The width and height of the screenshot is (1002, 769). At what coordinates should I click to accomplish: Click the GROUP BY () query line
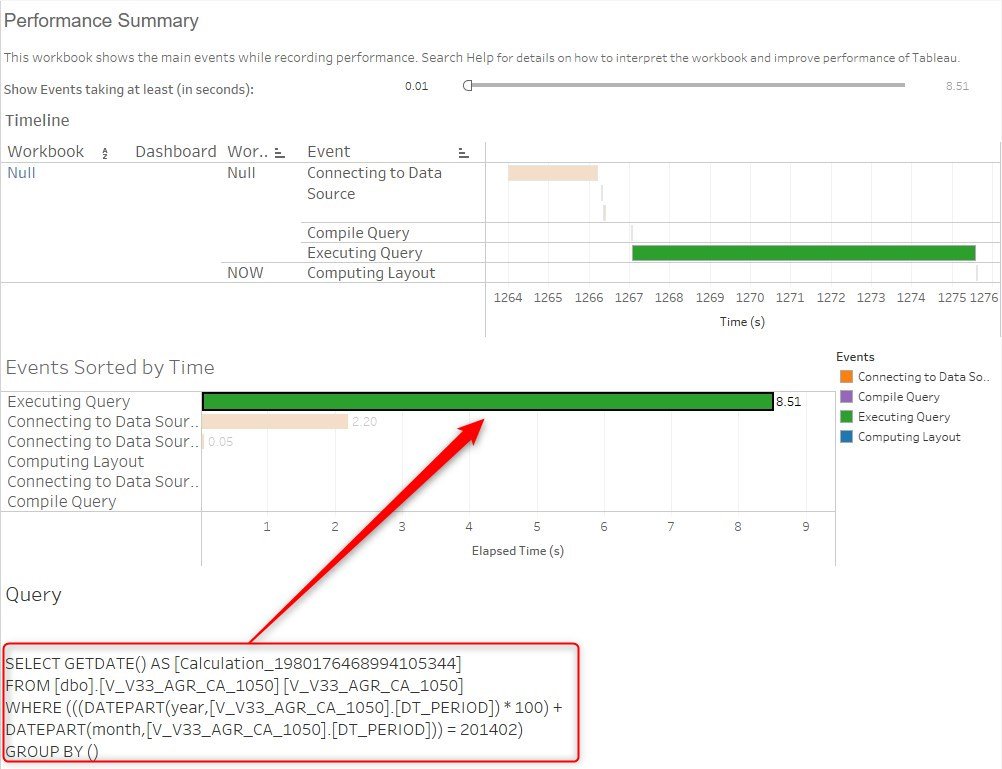pyautogui.click(x=52, y=752)
